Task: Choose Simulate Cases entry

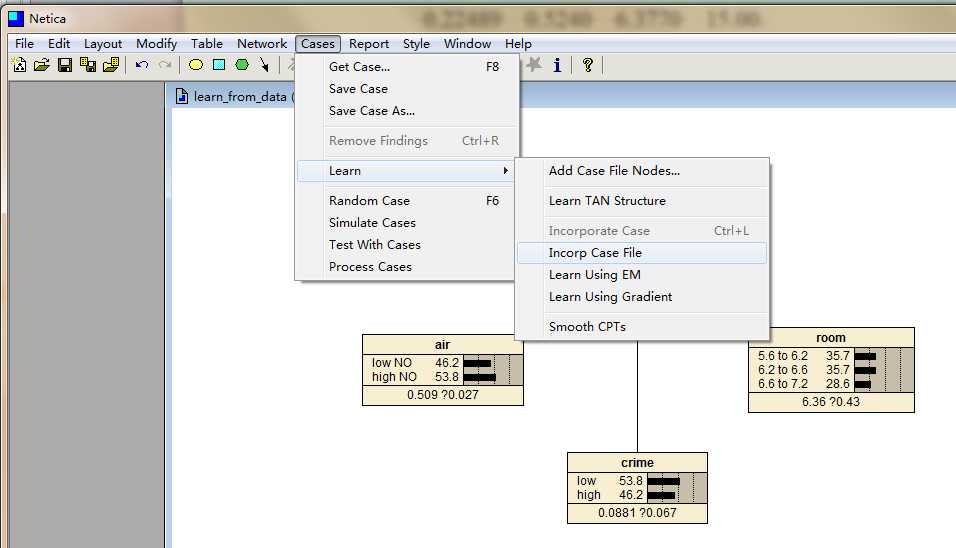Action: click(407, 222)
